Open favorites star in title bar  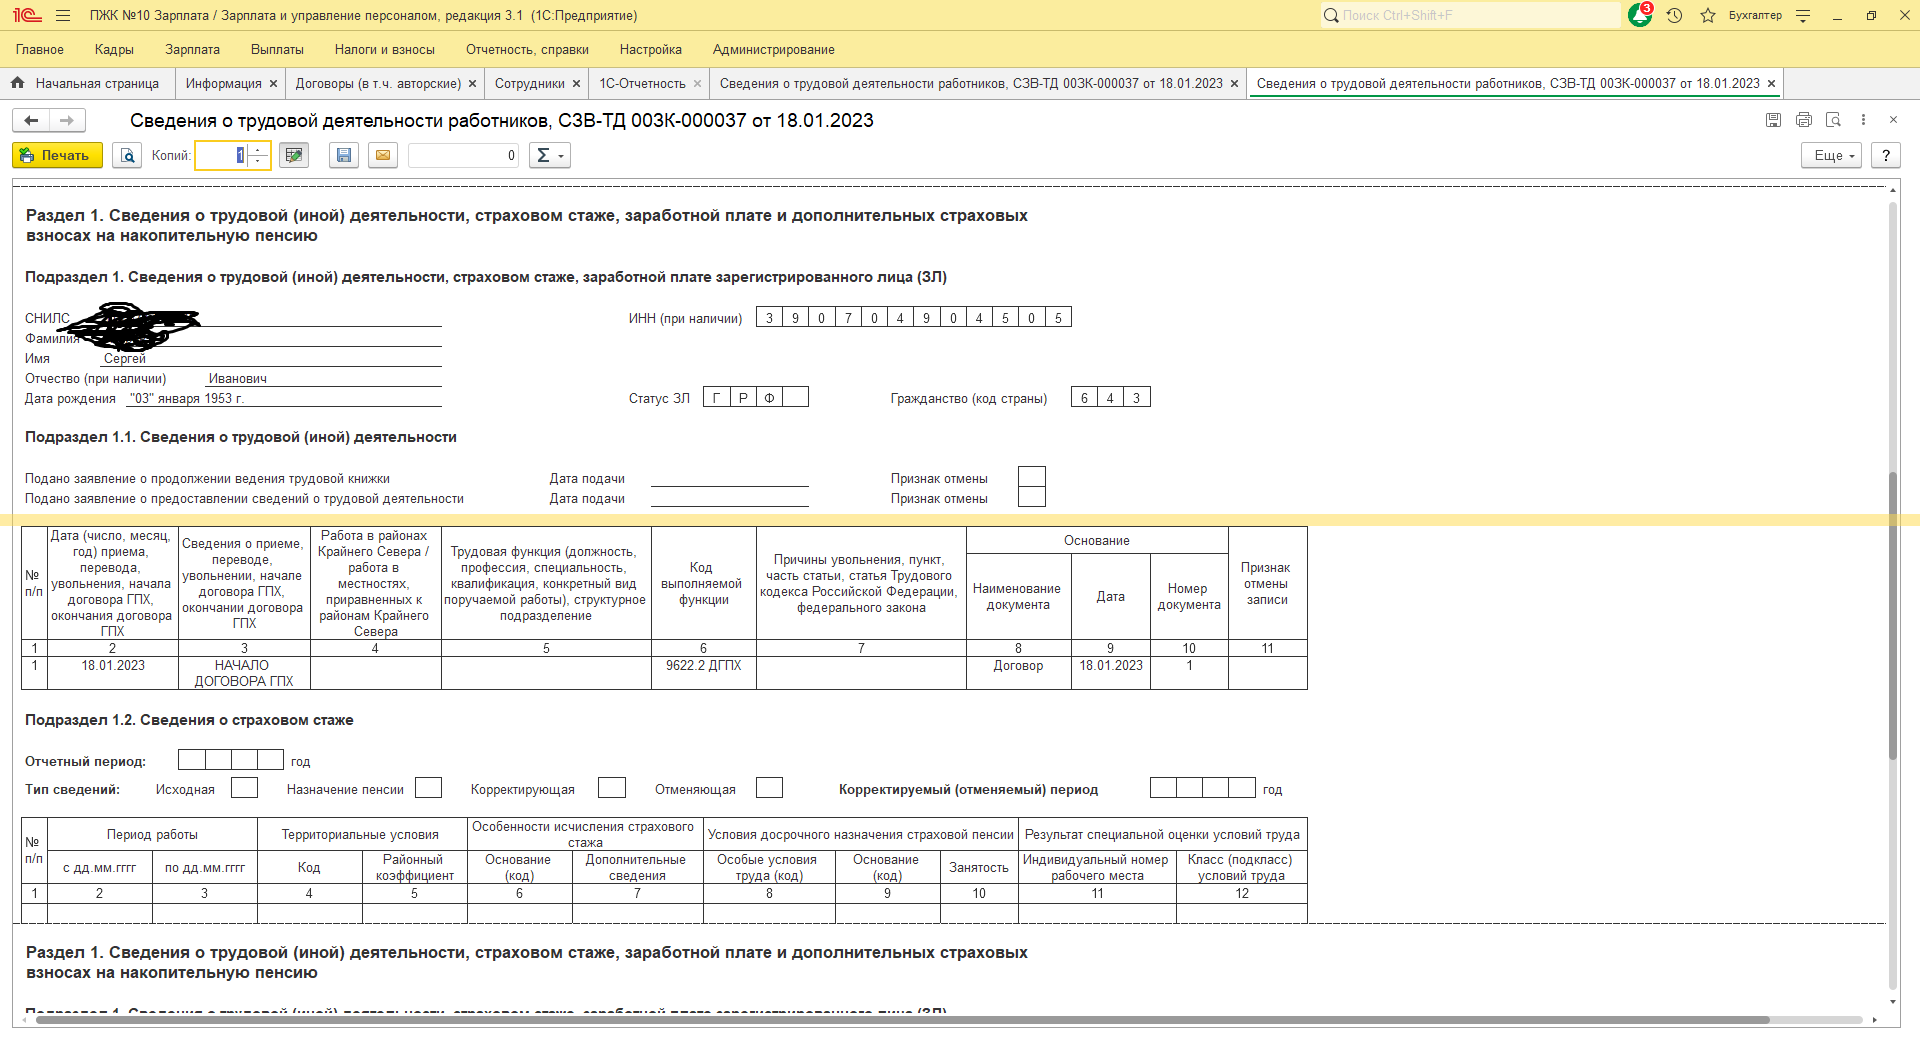pyautogui.click(x=1708, y=16)
